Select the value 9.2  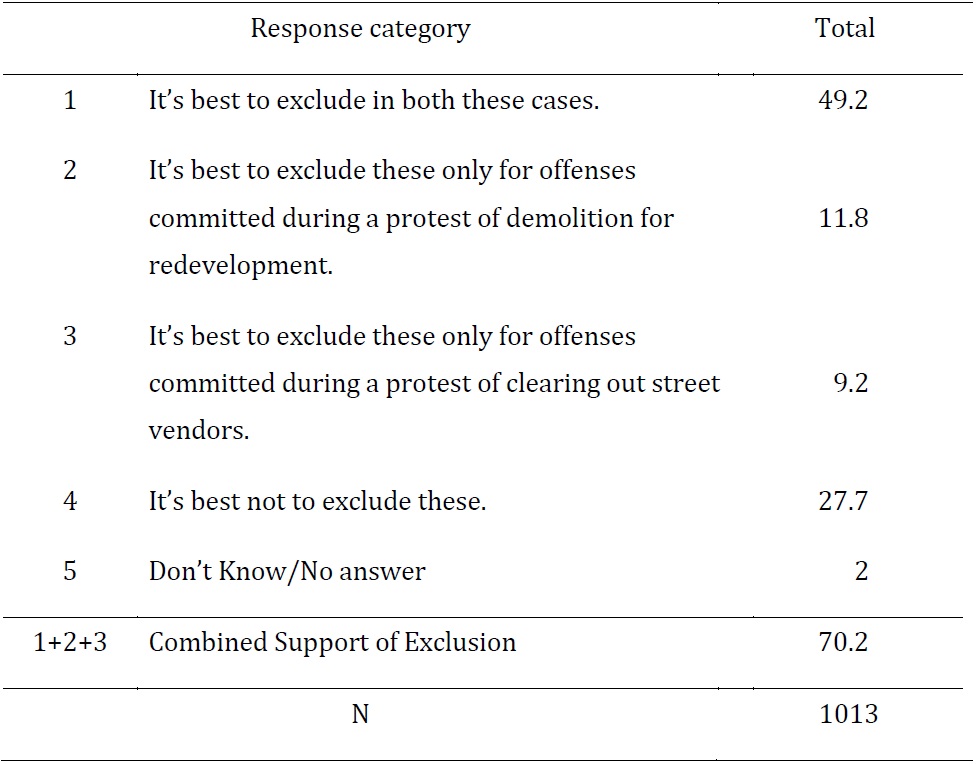pos(851,383)
